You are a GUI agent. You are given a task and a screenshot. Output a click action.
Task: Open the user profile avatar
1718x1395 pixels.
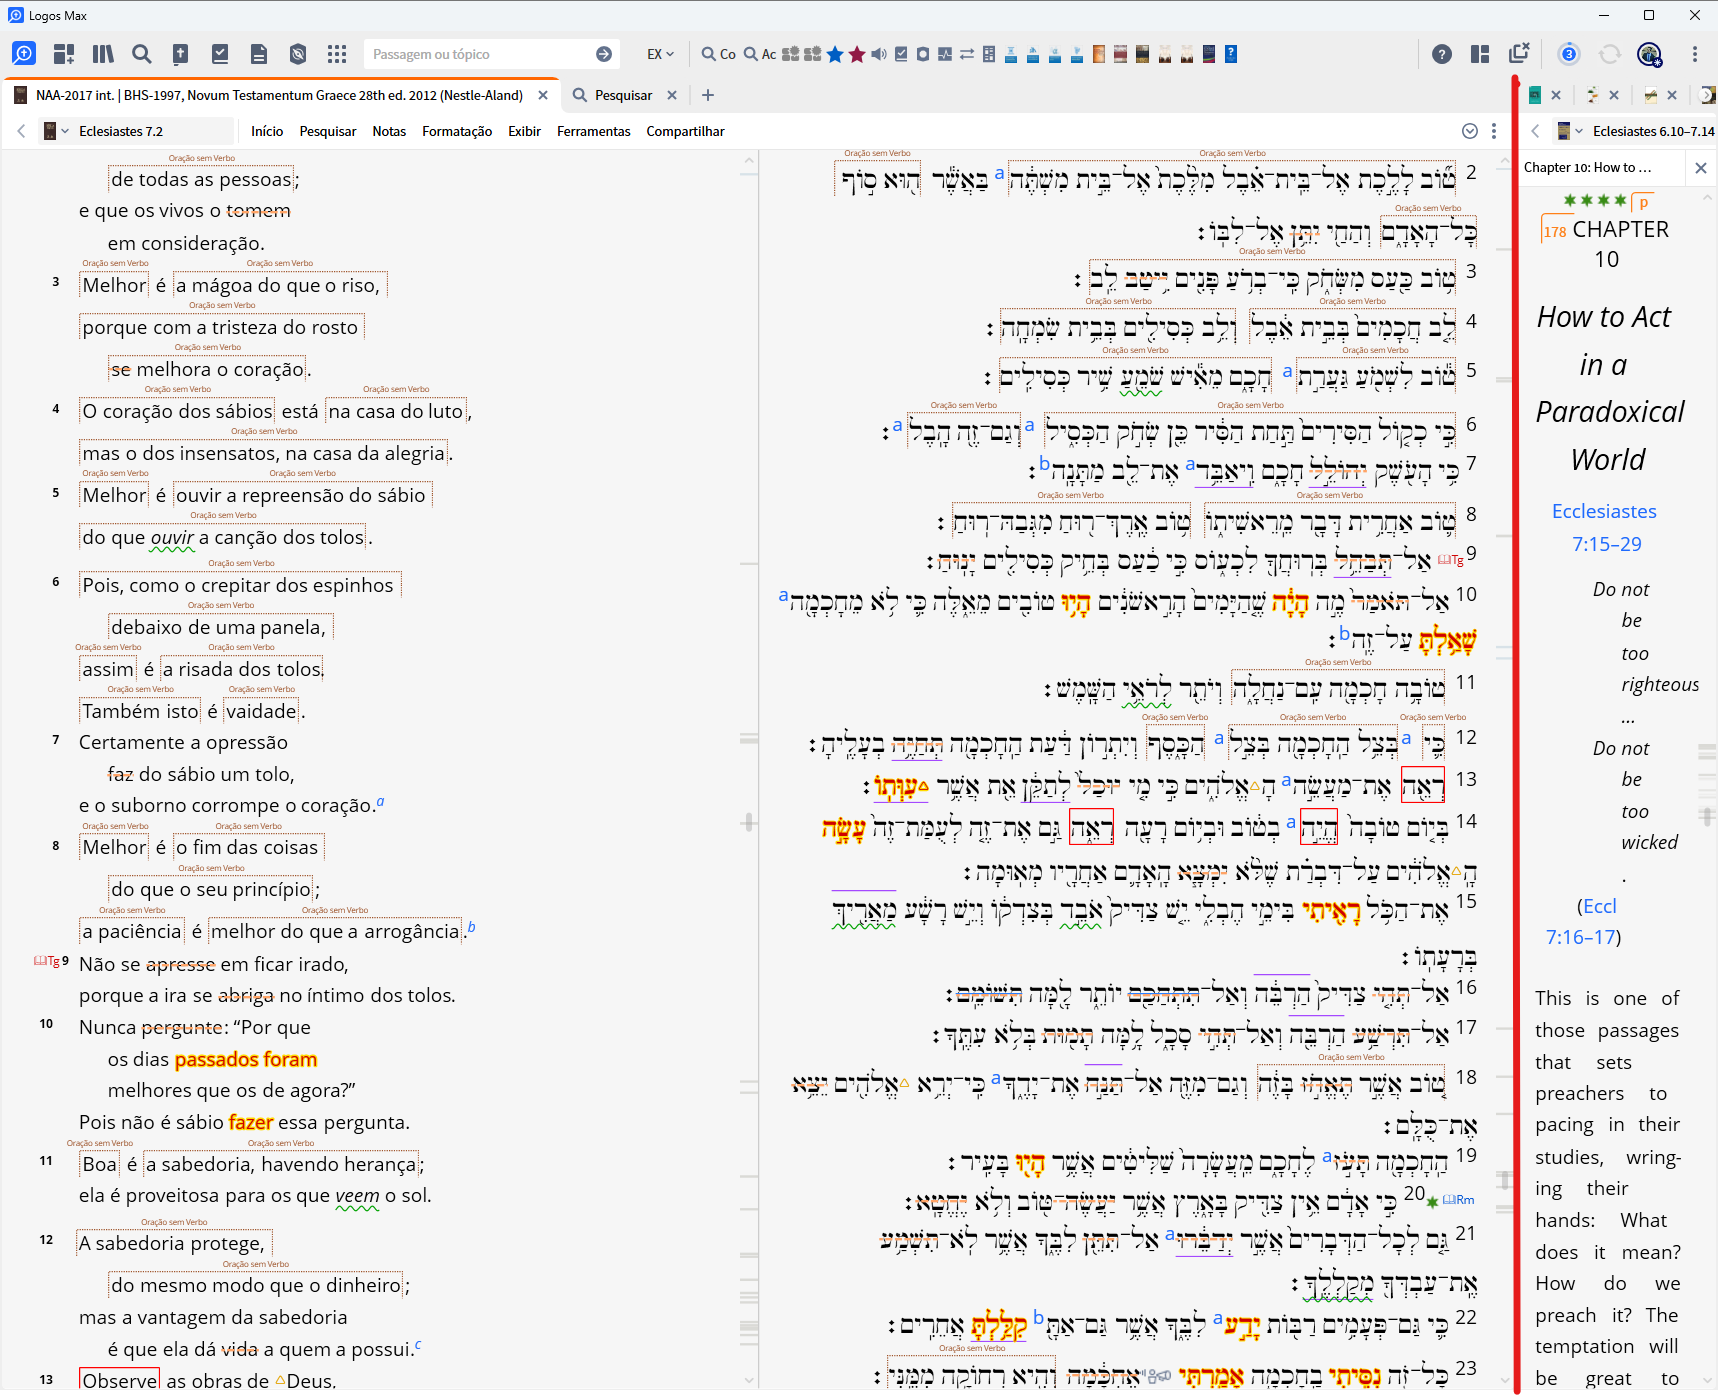point(1650,54)
